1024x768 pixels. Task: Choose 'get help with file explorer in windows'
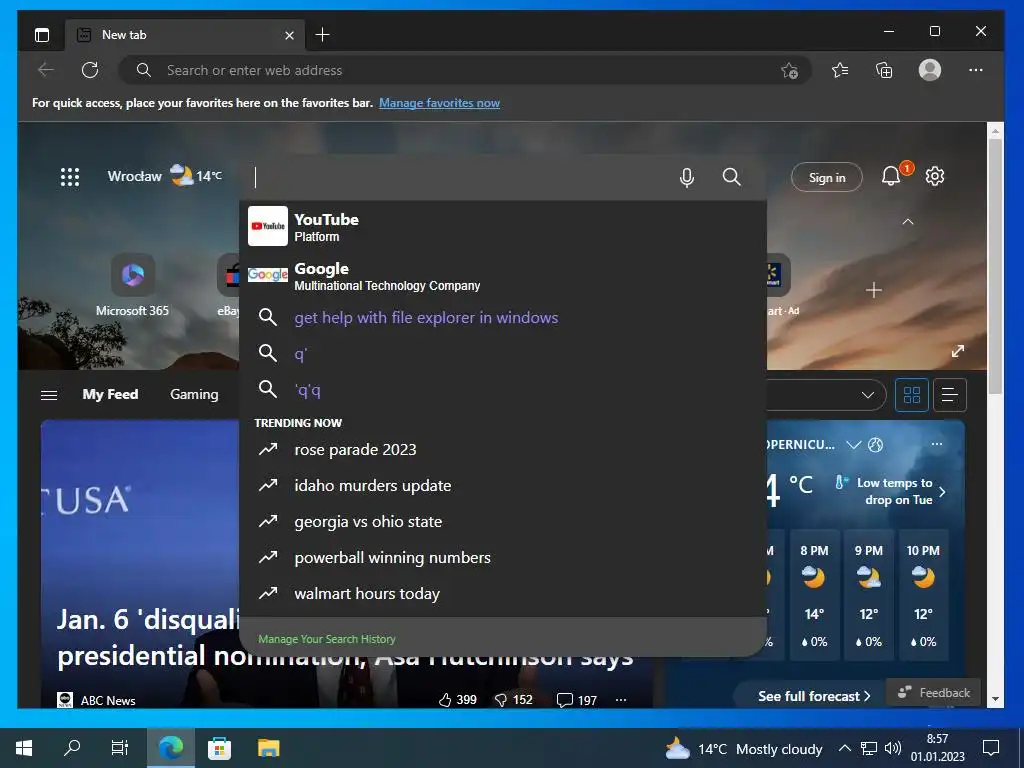pos(503,318)
